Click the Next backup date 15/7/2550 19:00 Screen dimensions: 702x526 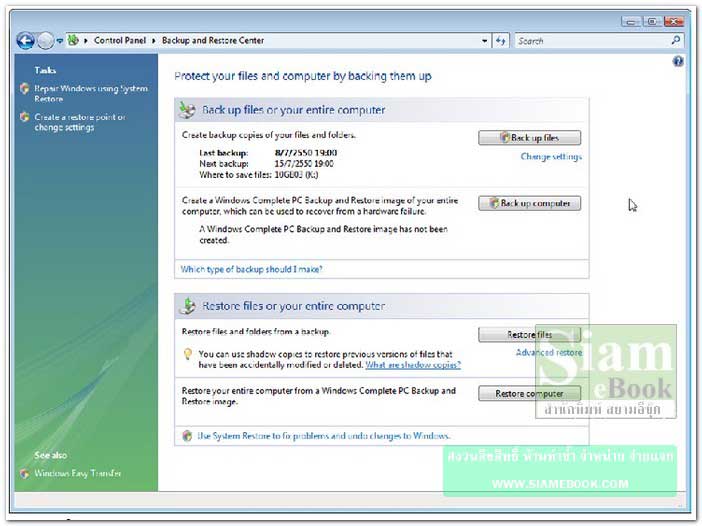click(x=304, y=164)
